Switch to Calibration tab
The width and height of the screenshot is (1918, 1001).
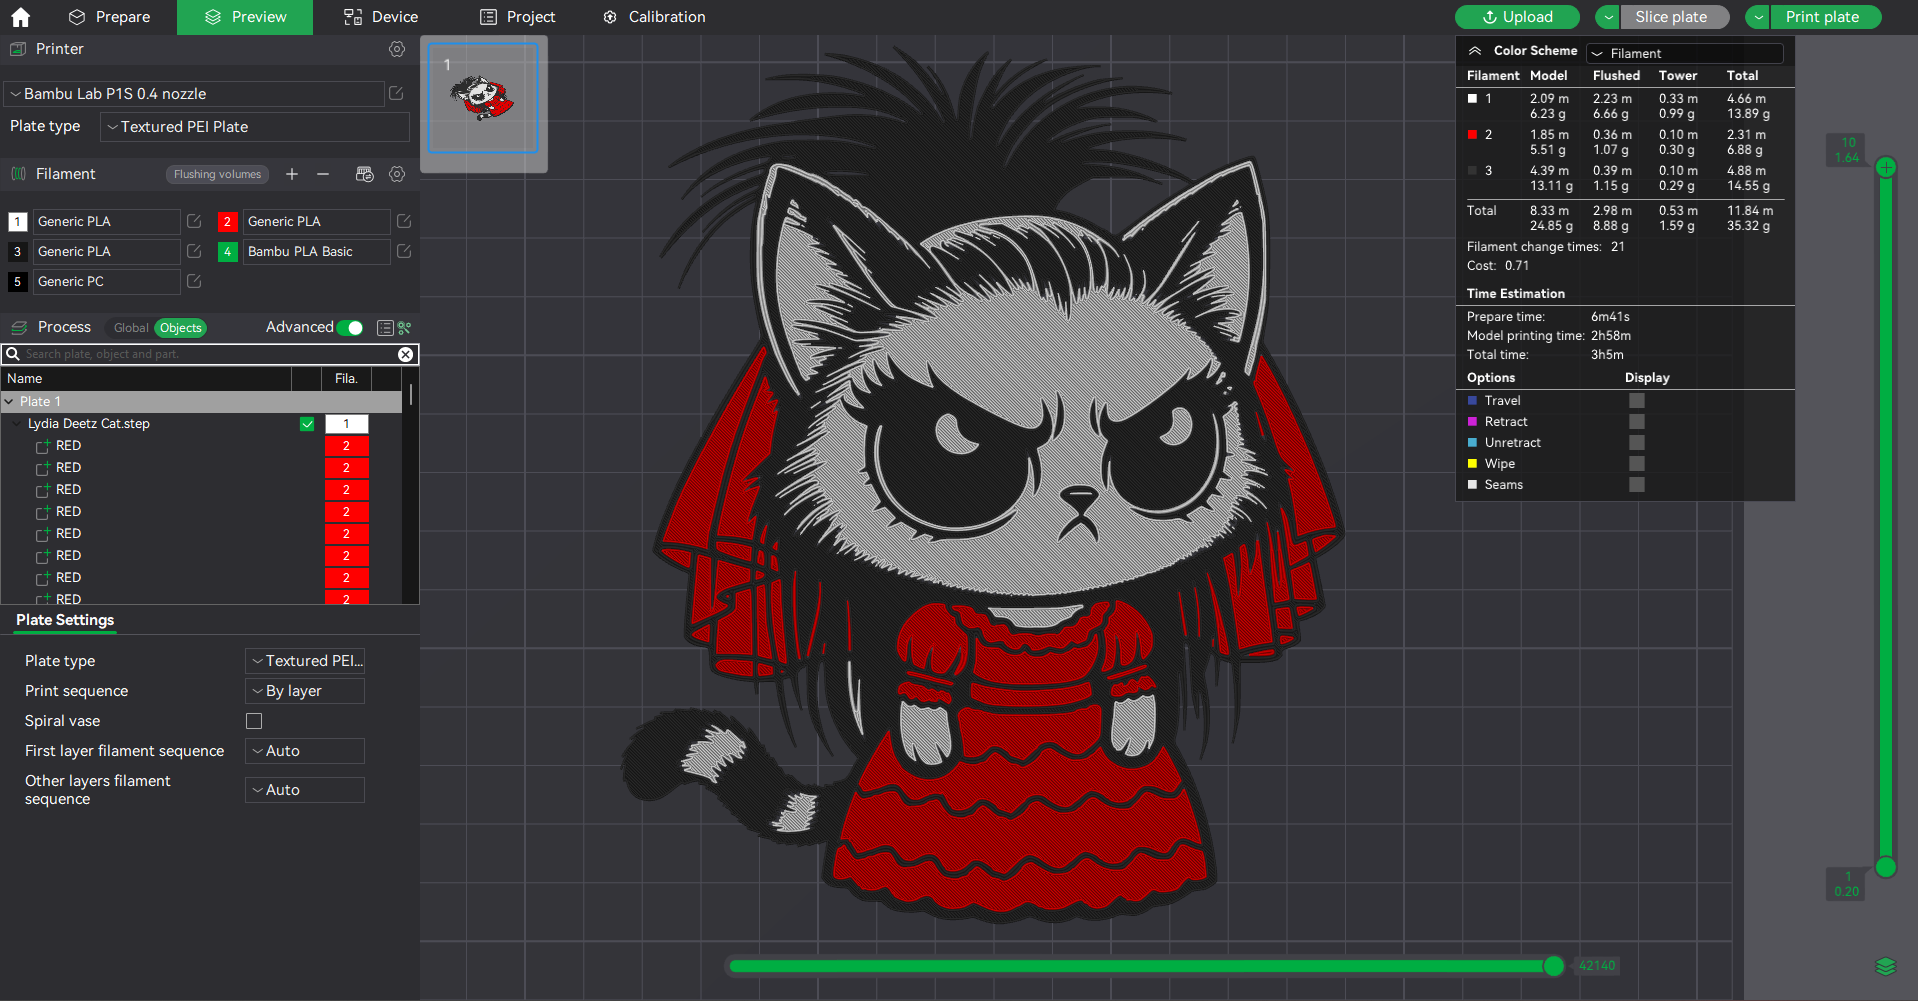654,17
